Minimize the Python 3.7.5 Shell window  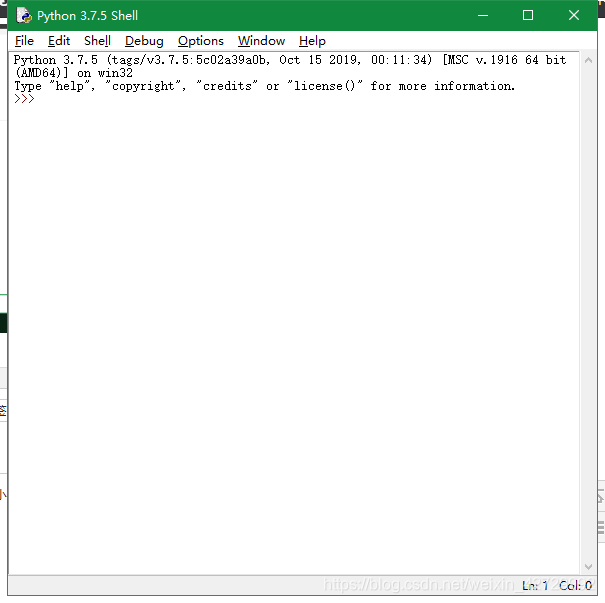click(x=483, y=15)
